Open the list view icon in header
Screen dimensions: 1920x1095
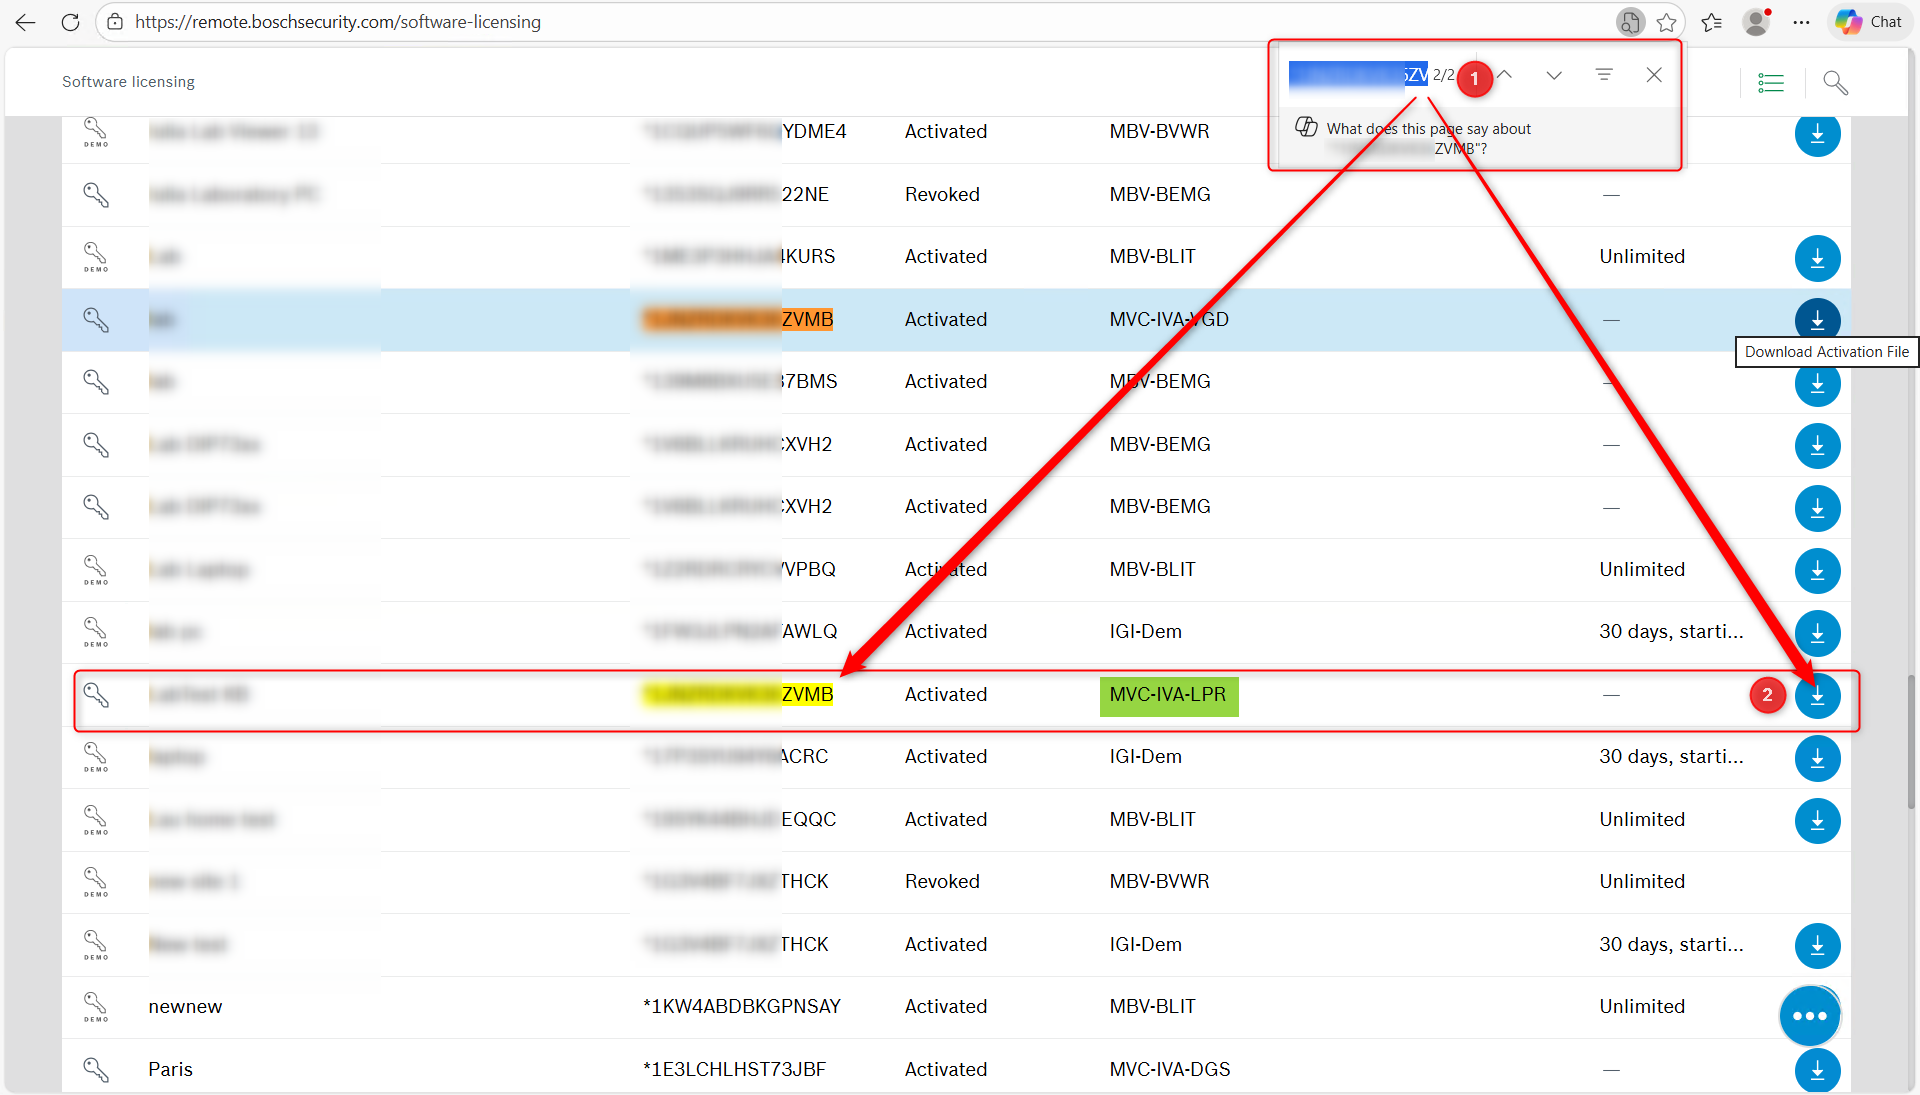tap(1771, 83)
